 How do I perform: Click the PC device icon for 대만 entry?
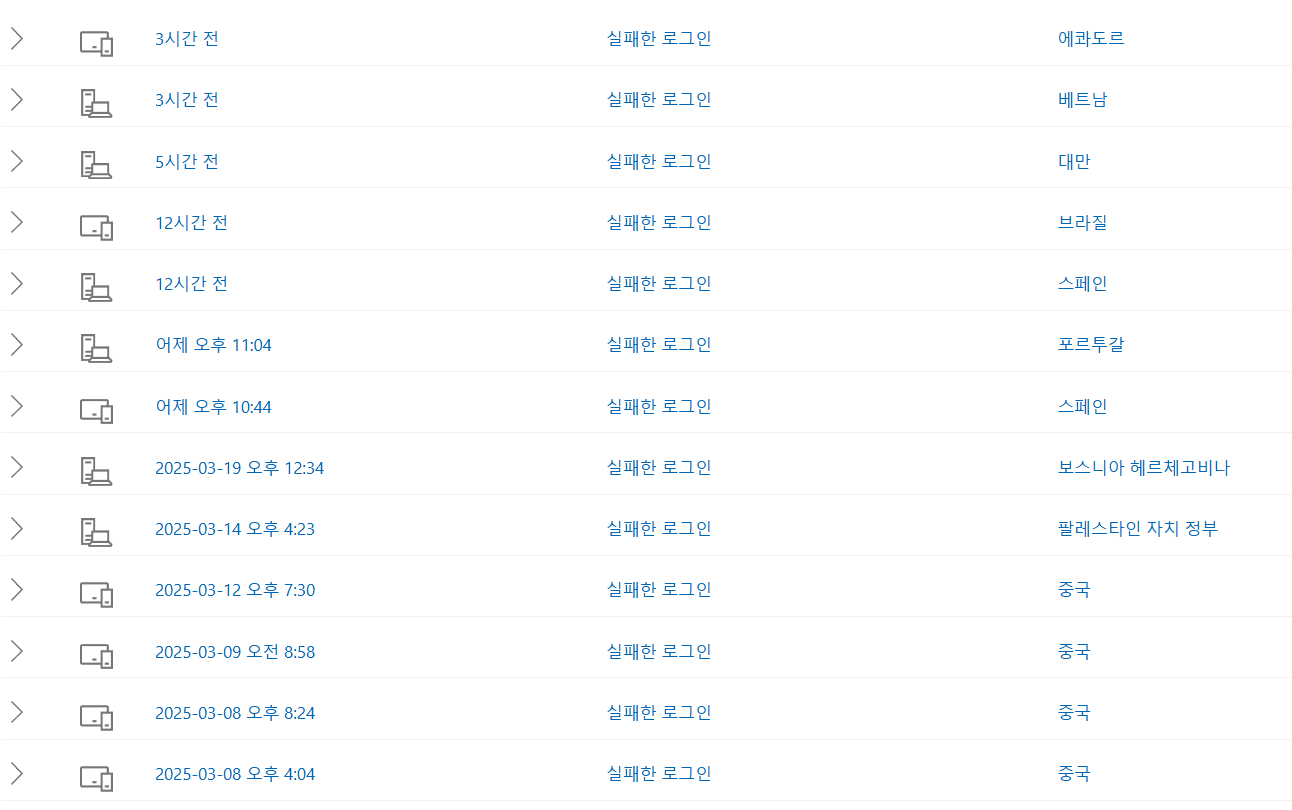pyautogui.click(x=96, y=165)
